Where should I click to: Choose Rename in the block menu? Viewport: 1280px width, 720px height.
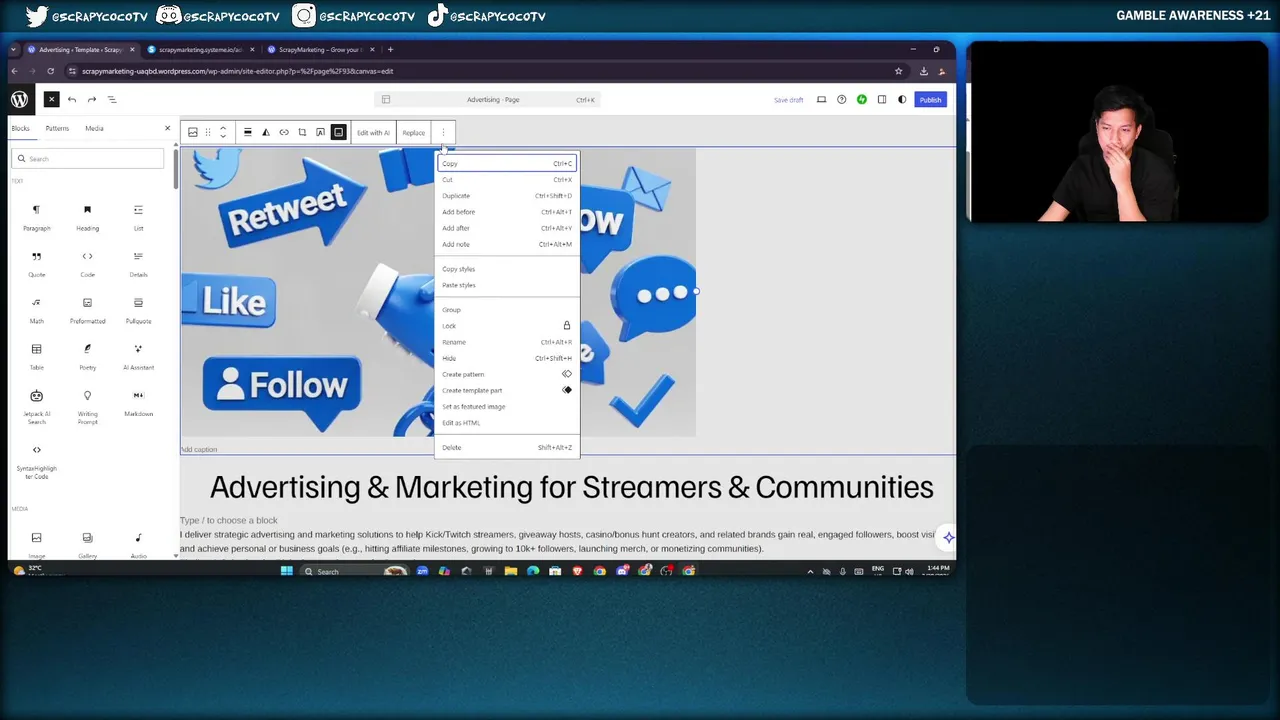click(x=507, y=342)
